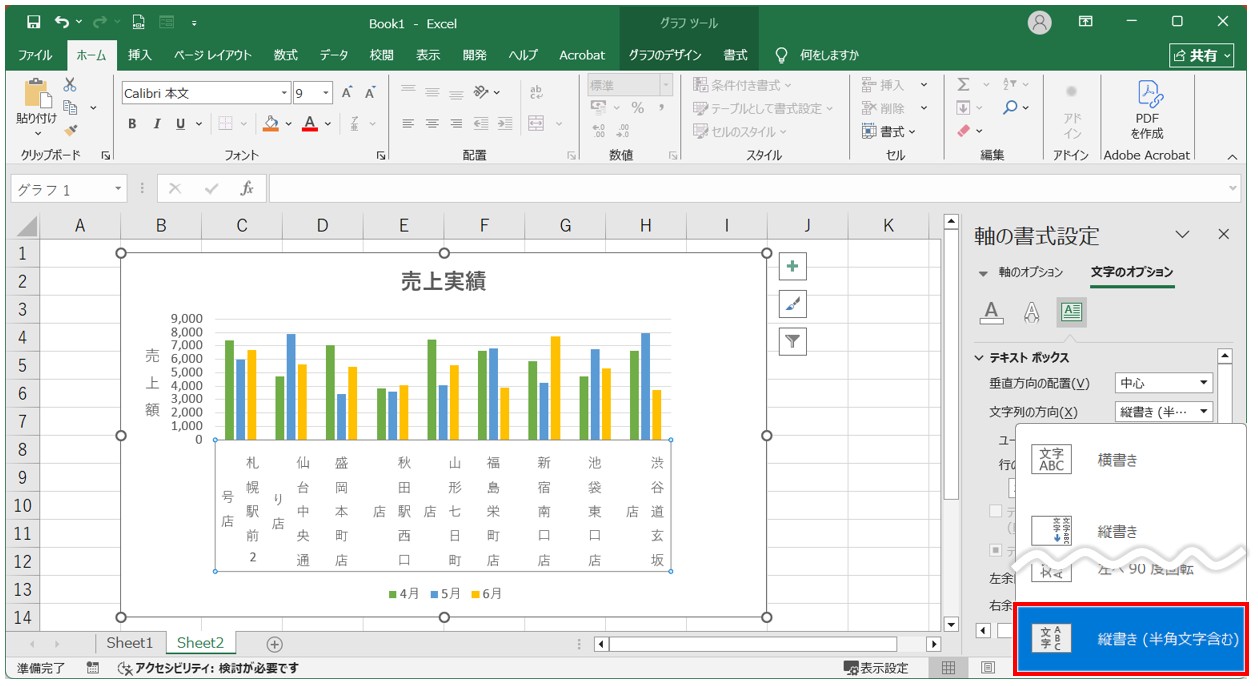Open Chart Styles brush button
Screen dimensions: 1258x686
tap(792, 304)
